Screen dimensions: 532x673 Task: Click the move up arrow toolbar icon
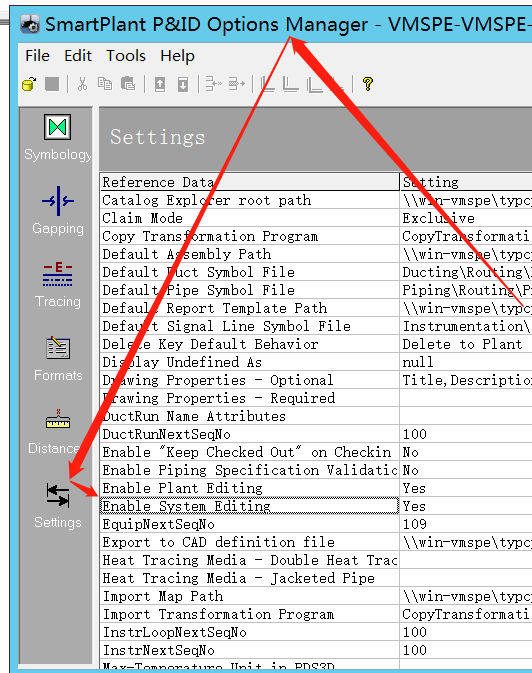pos(160,84)
